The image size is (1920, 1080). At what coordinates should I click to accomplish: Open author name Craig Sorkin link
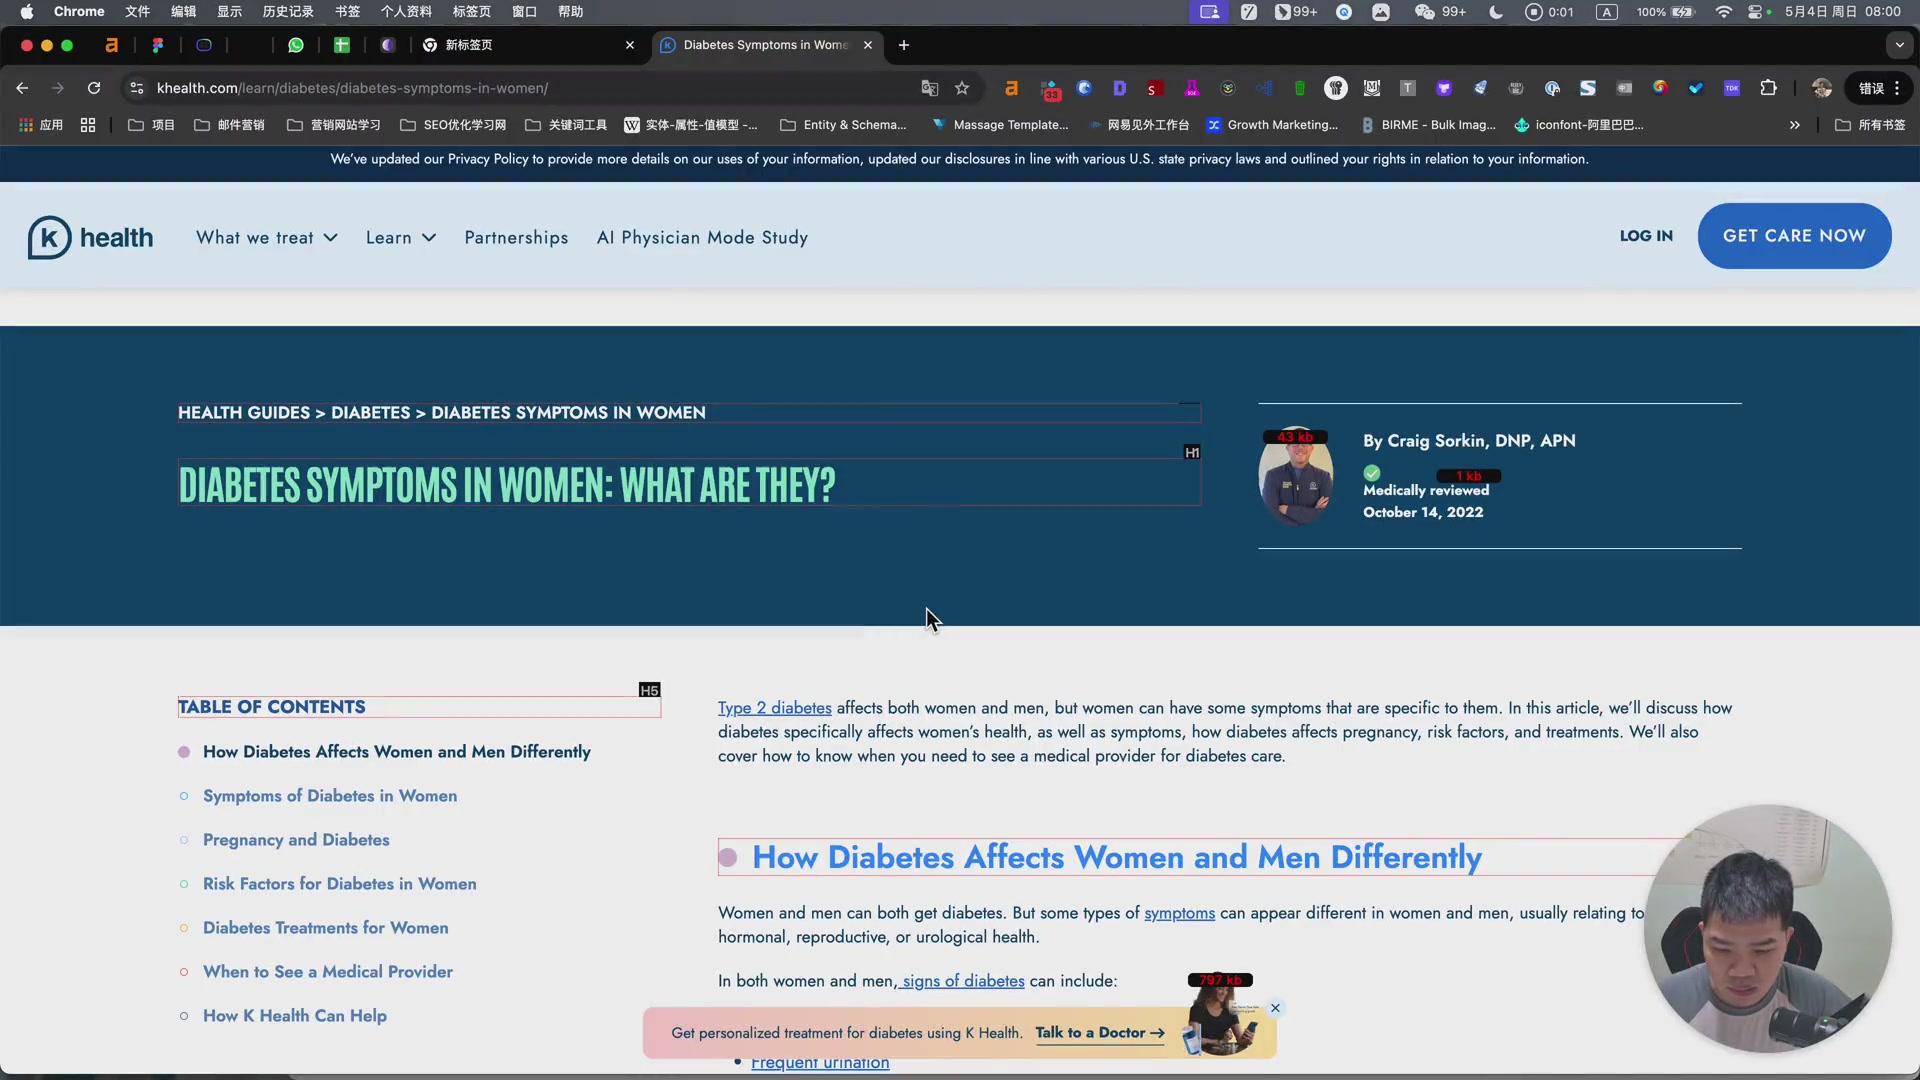pyautogui.click(x=1481, y=441)
